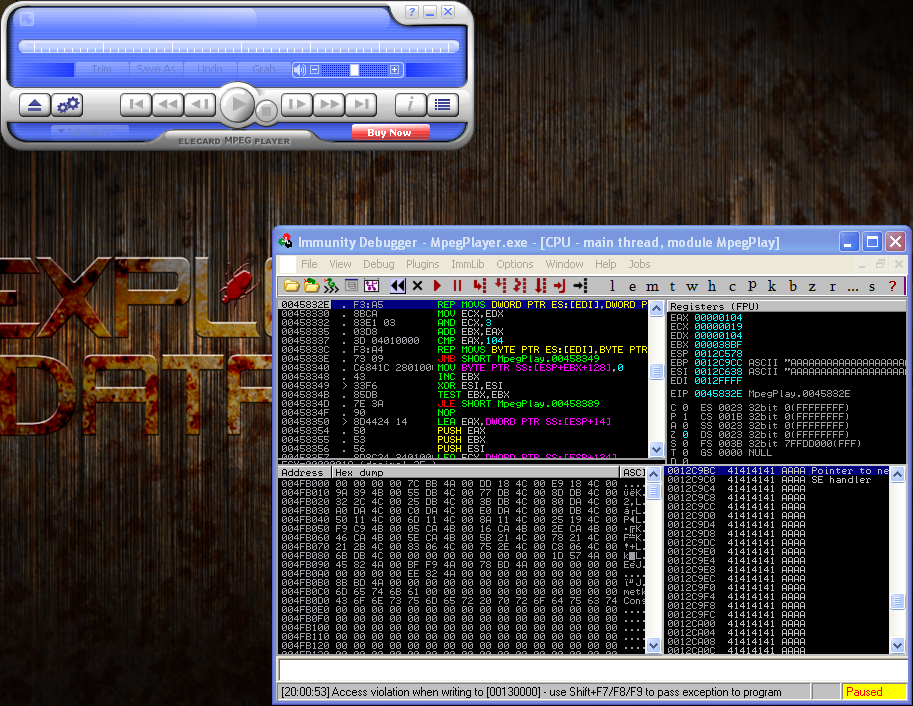Open the Python shell snake icon
Screen dimensions: 913x706
point(331,285)
